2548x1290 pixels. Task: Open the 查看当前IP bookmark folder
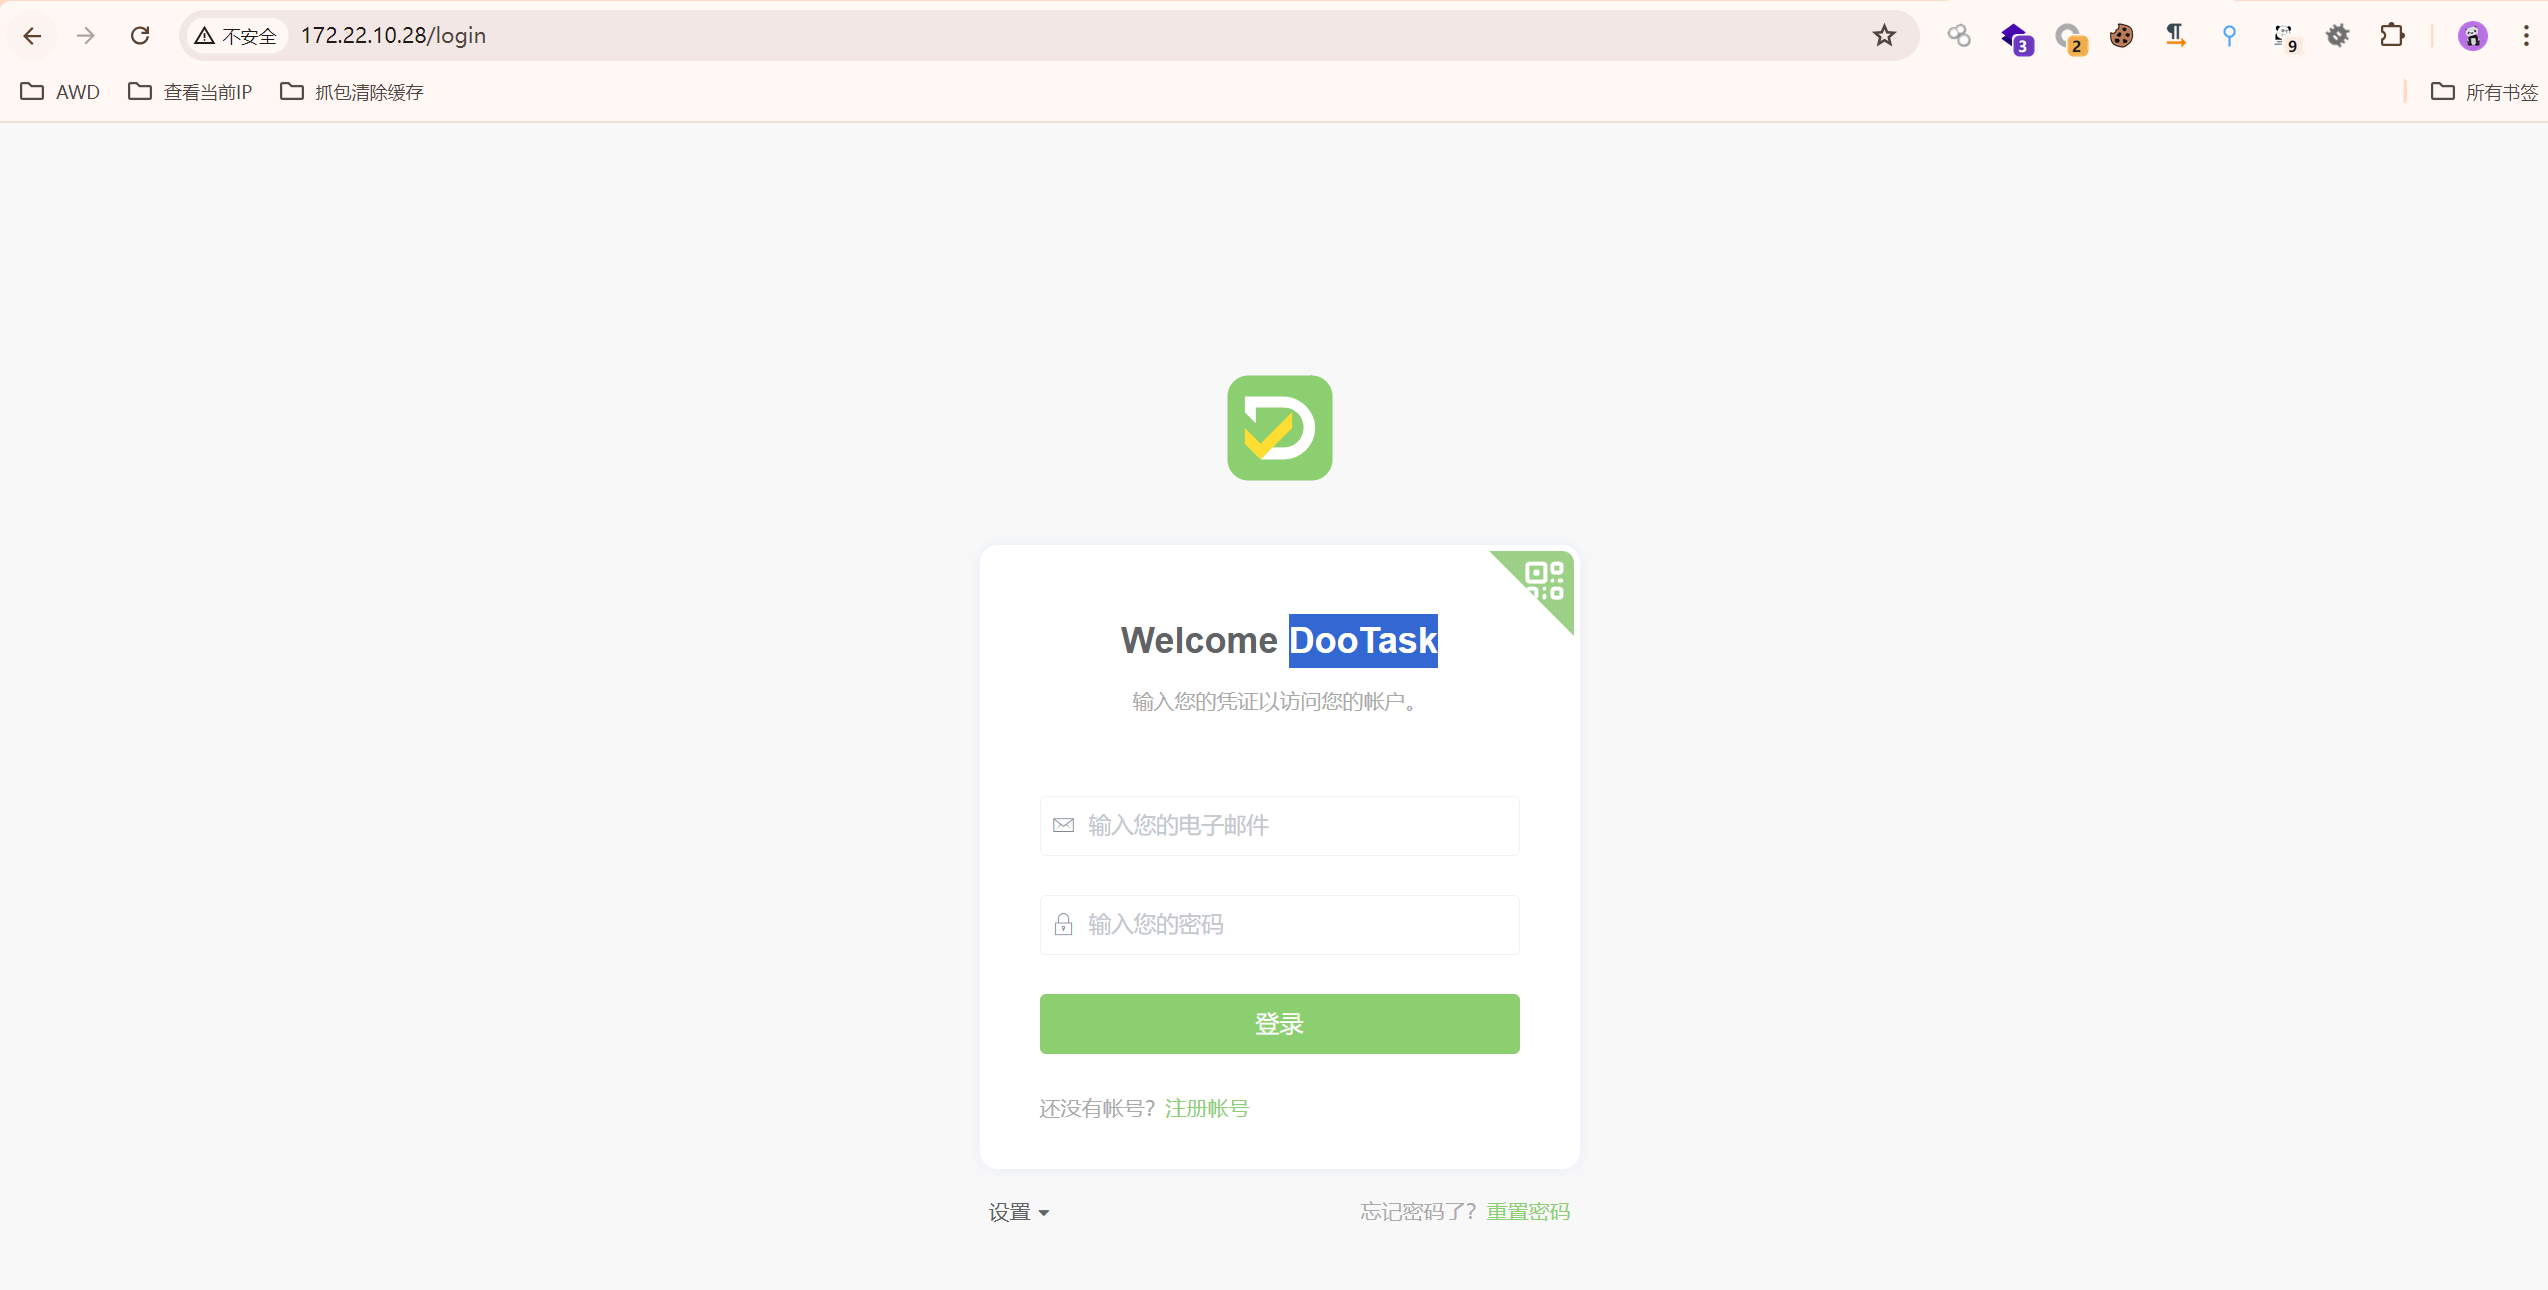[x=190, y=92]
